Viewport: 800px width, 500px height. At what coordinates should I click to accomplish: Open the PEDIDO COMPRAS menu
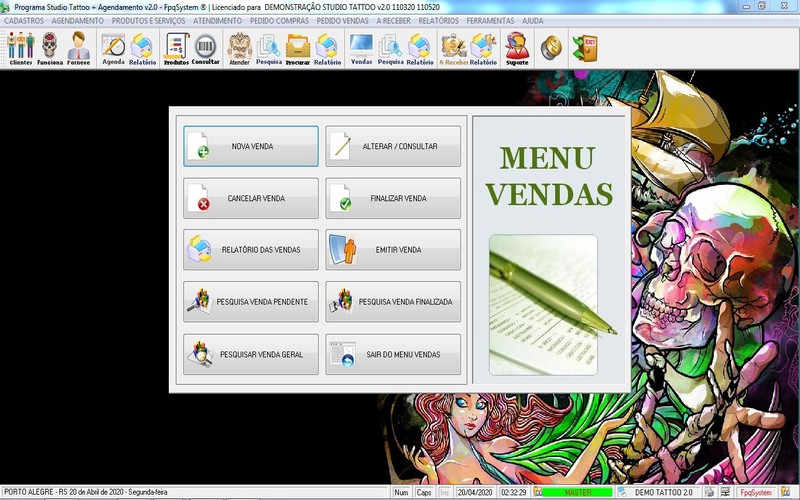279,21
